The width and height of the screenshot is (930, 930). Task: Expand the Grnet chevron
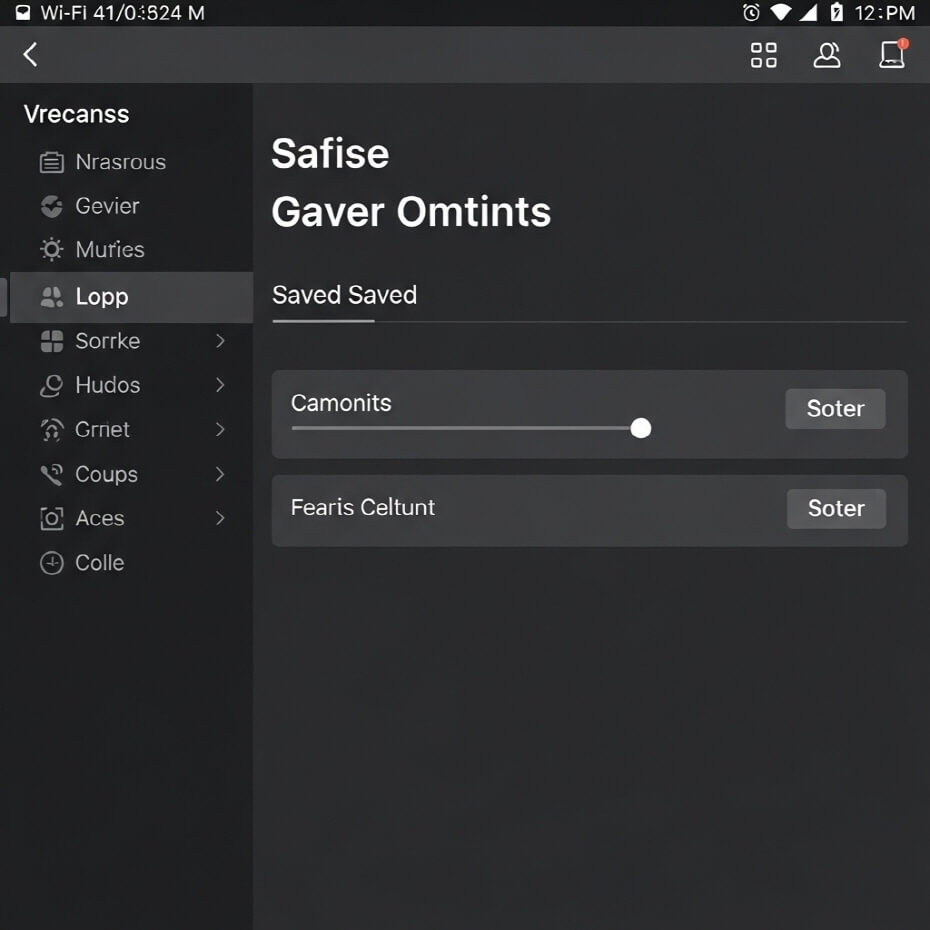220,429
